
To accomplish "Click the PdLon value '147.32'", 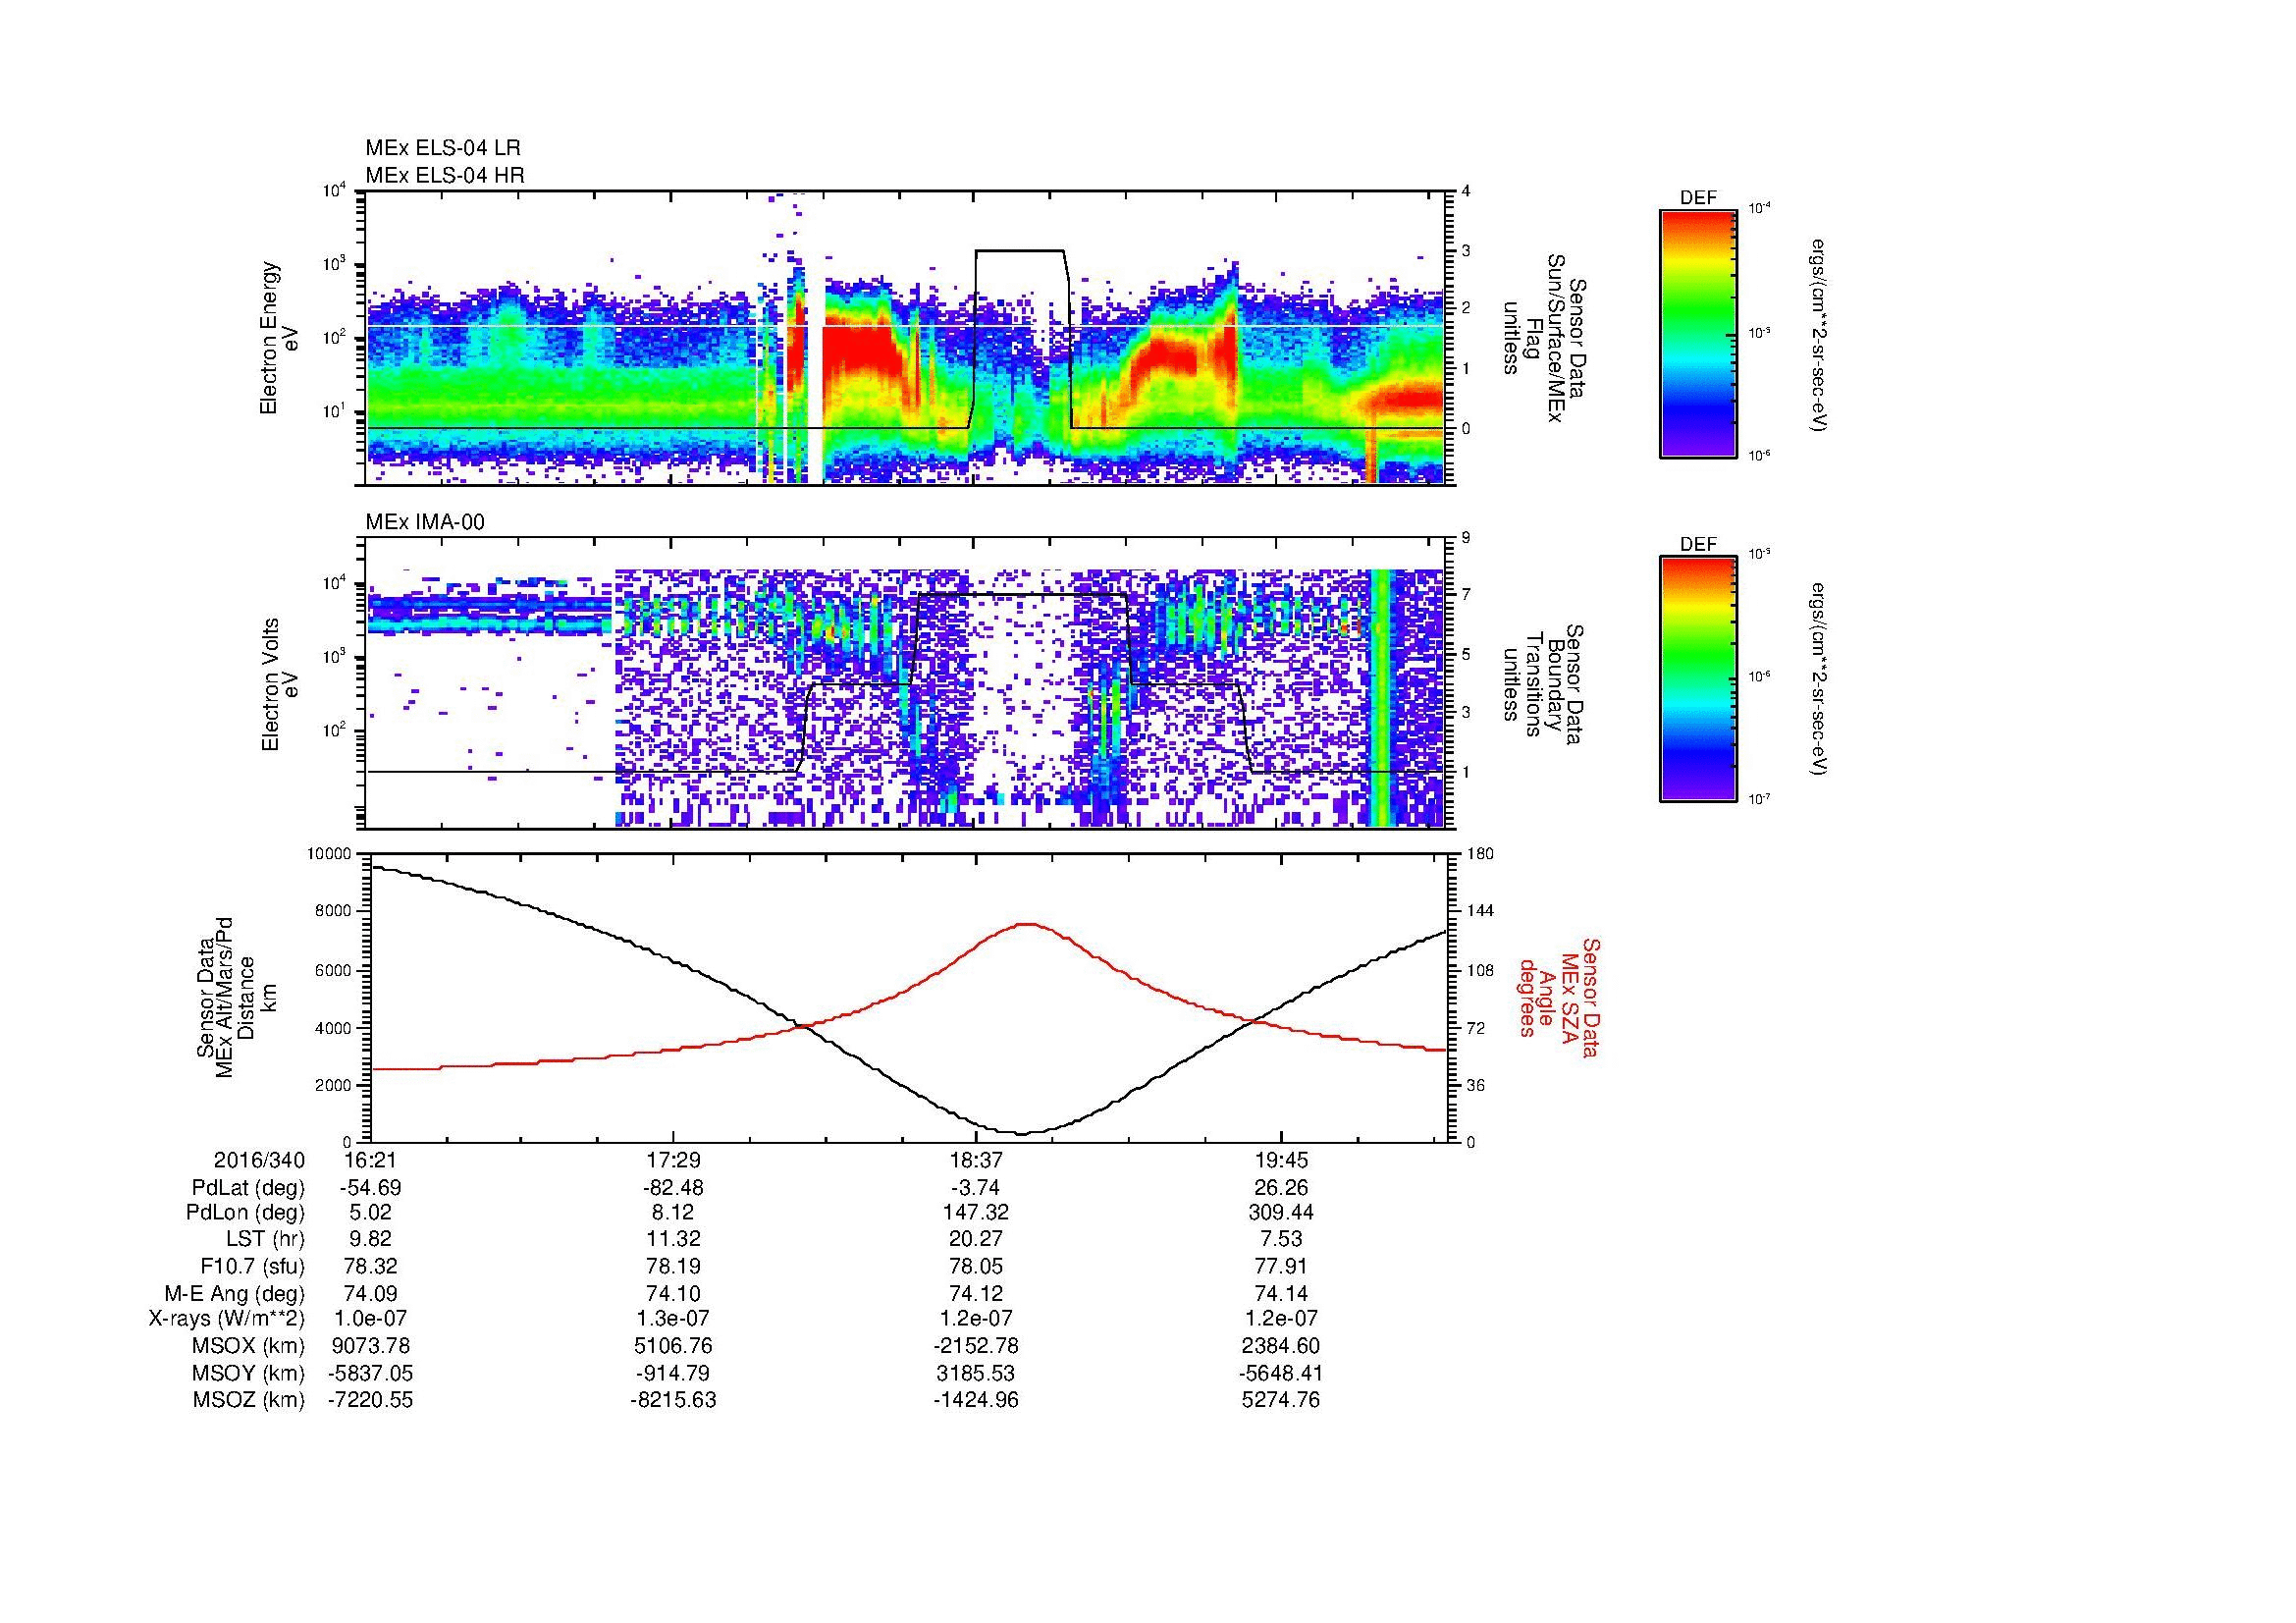I will [976, 1213].
